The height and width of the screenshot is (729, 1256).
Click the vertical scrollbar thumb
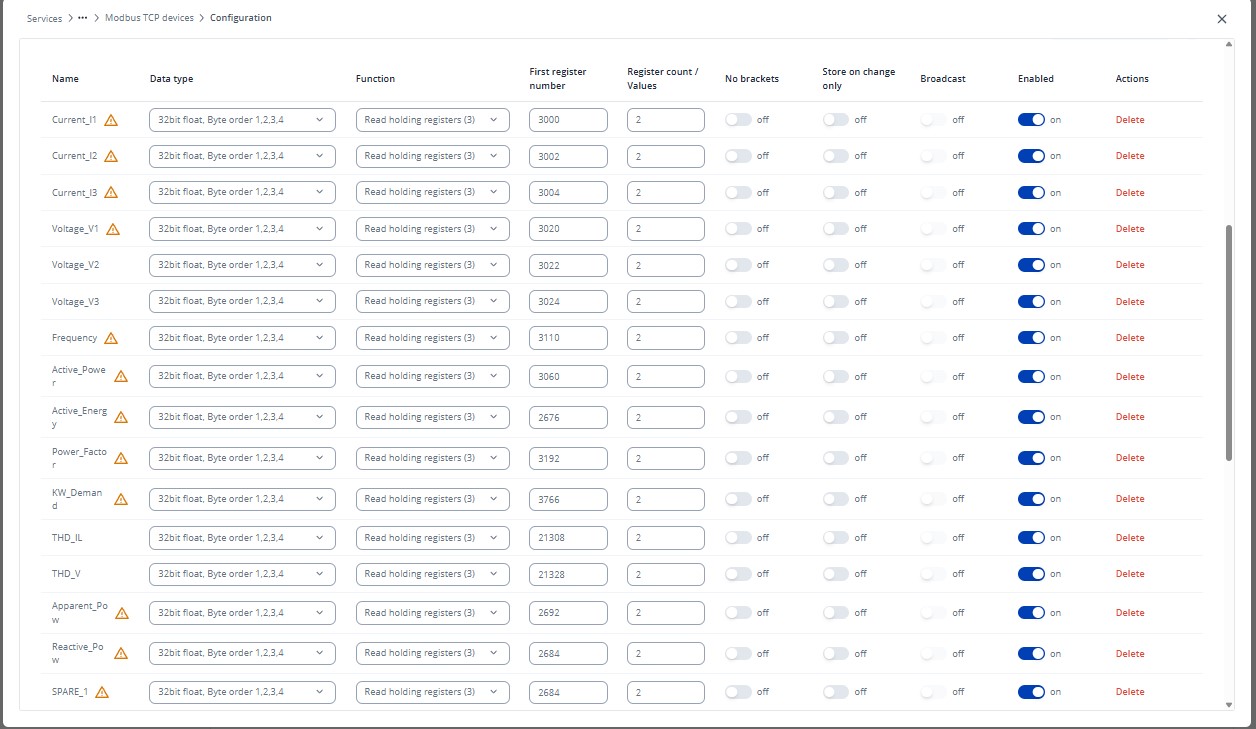coord(1229,342)
